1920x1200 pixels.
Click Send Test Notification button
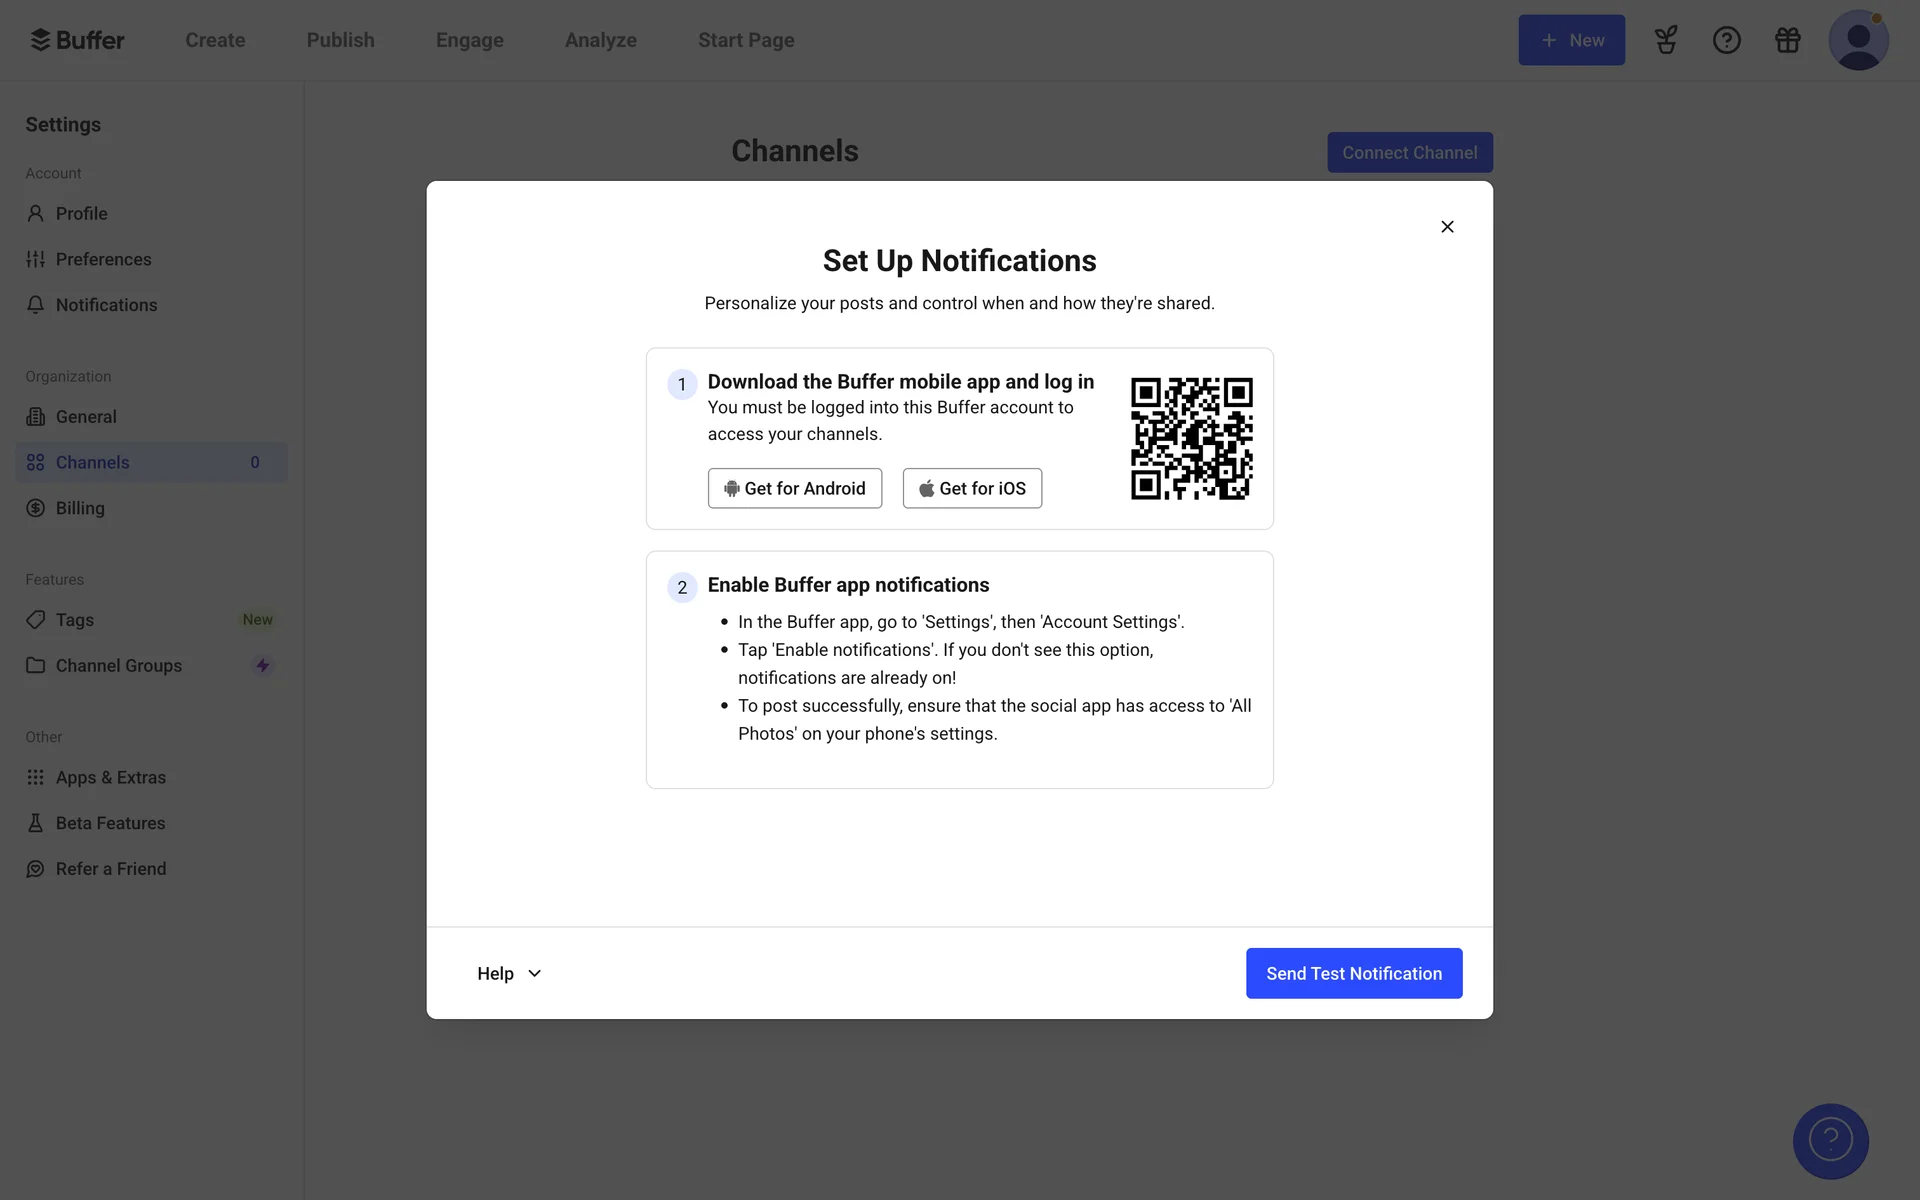1353,973
